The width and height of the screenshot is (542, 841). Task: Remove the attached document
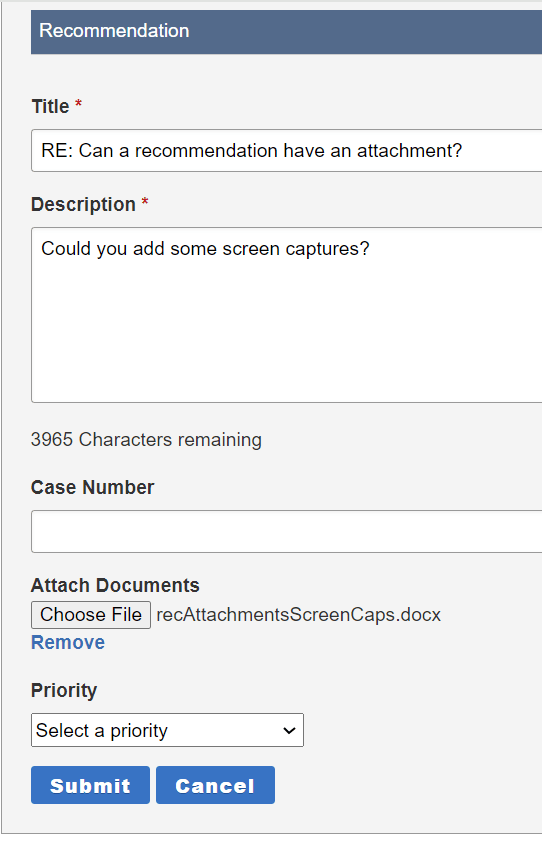tap(68, 643)
